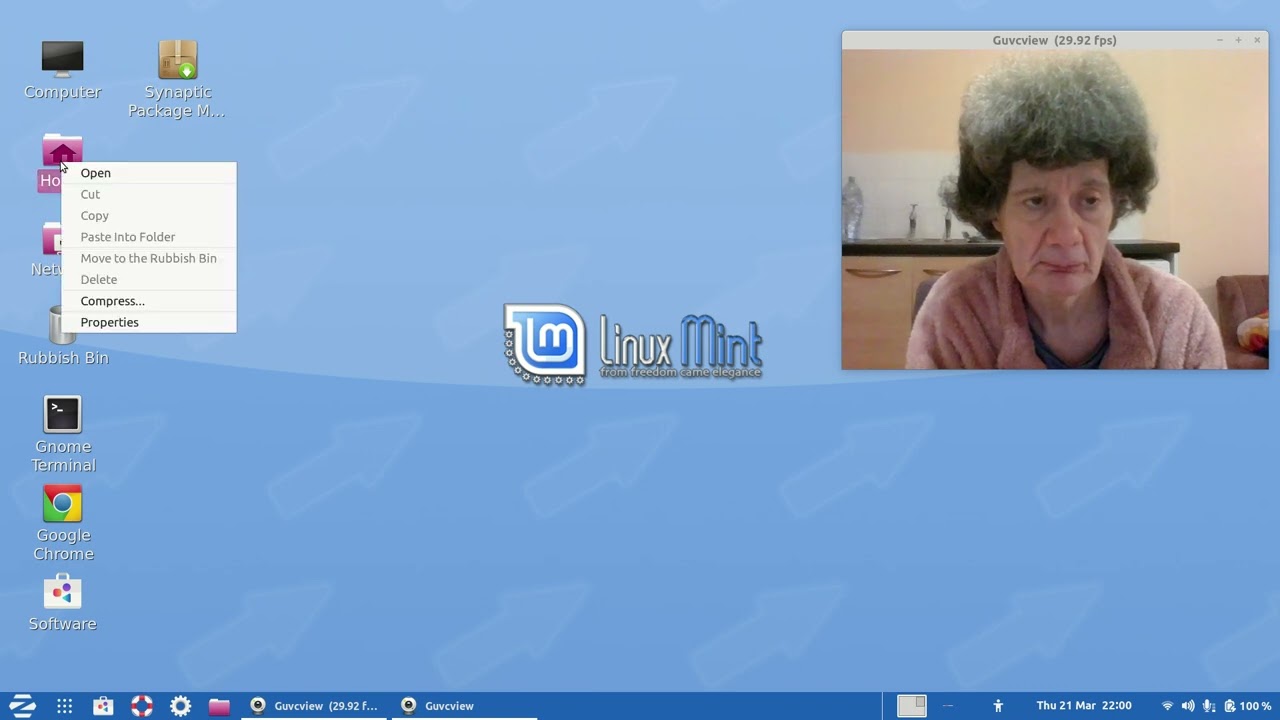
Task: Click the lifebuoy help icon in the taskbar
Action: click(x=142, y=706)
